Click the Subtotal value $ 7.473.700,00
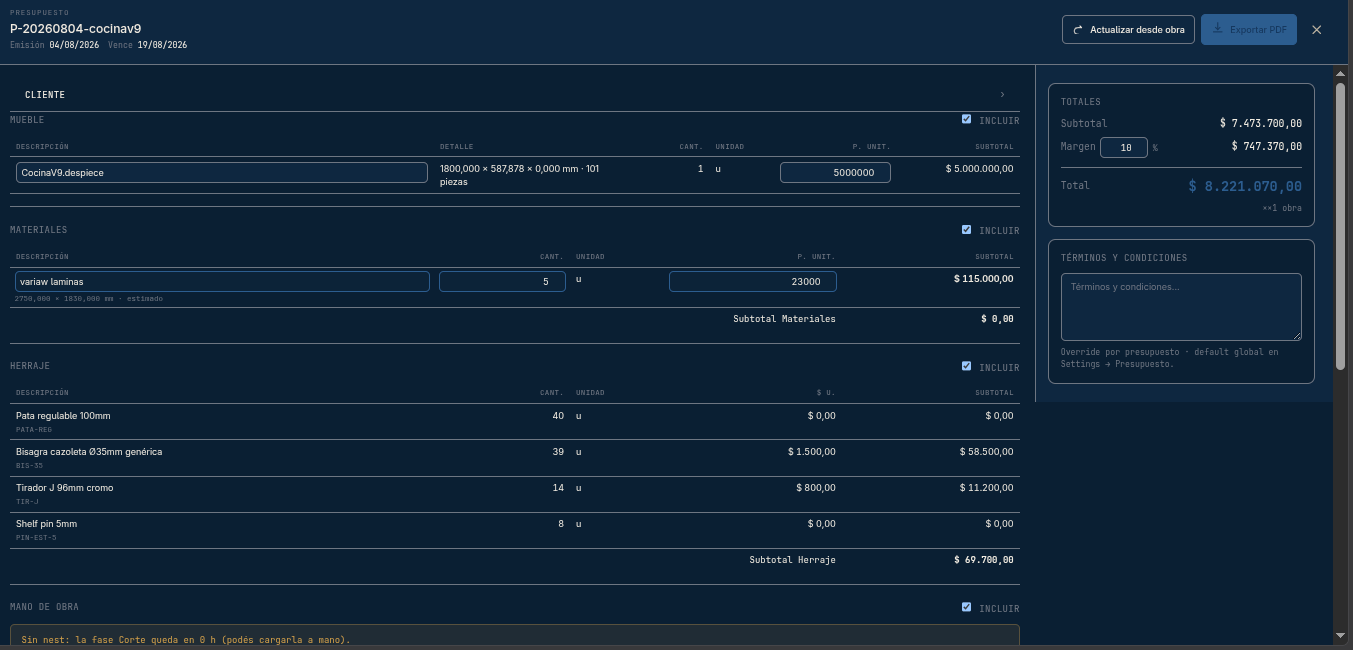The width and height of the screenshot is (1353, 650). pyautogui.click(x=1261, y=123)
